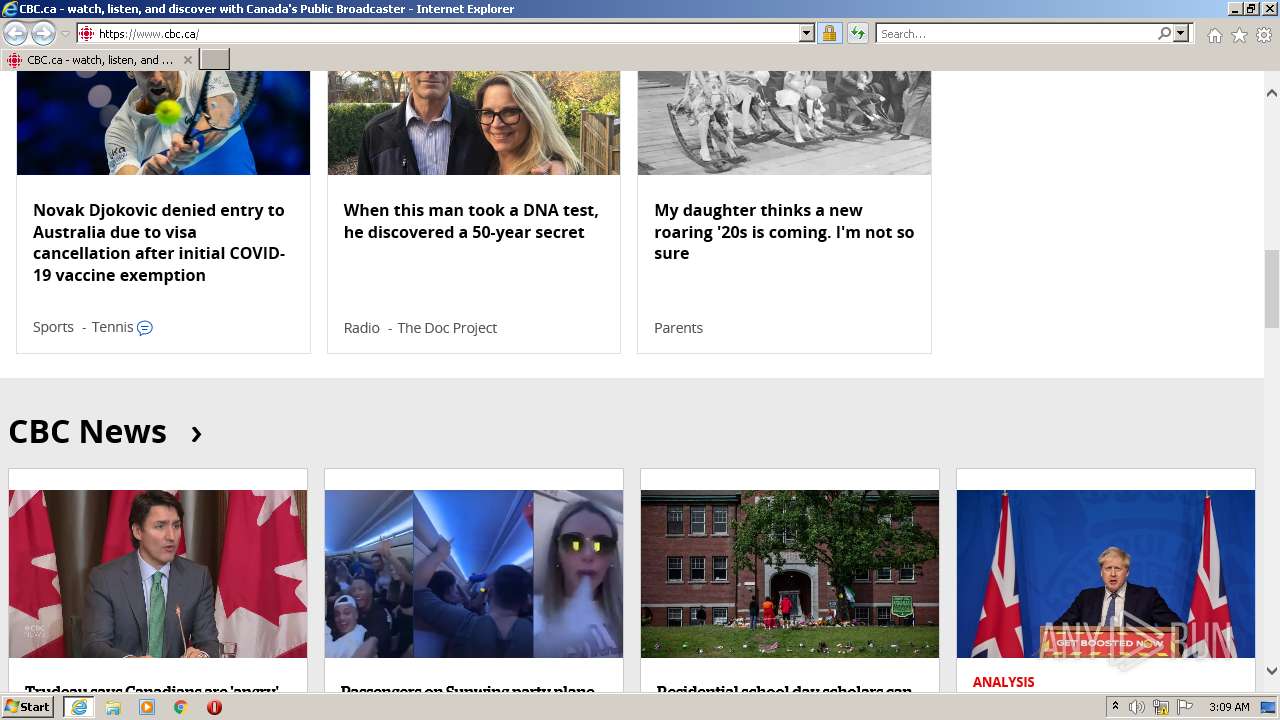The width and height of the screenshot is (1280, 720).
Task: Restore down the Internet Explorer window
Action: point(1250,8)
